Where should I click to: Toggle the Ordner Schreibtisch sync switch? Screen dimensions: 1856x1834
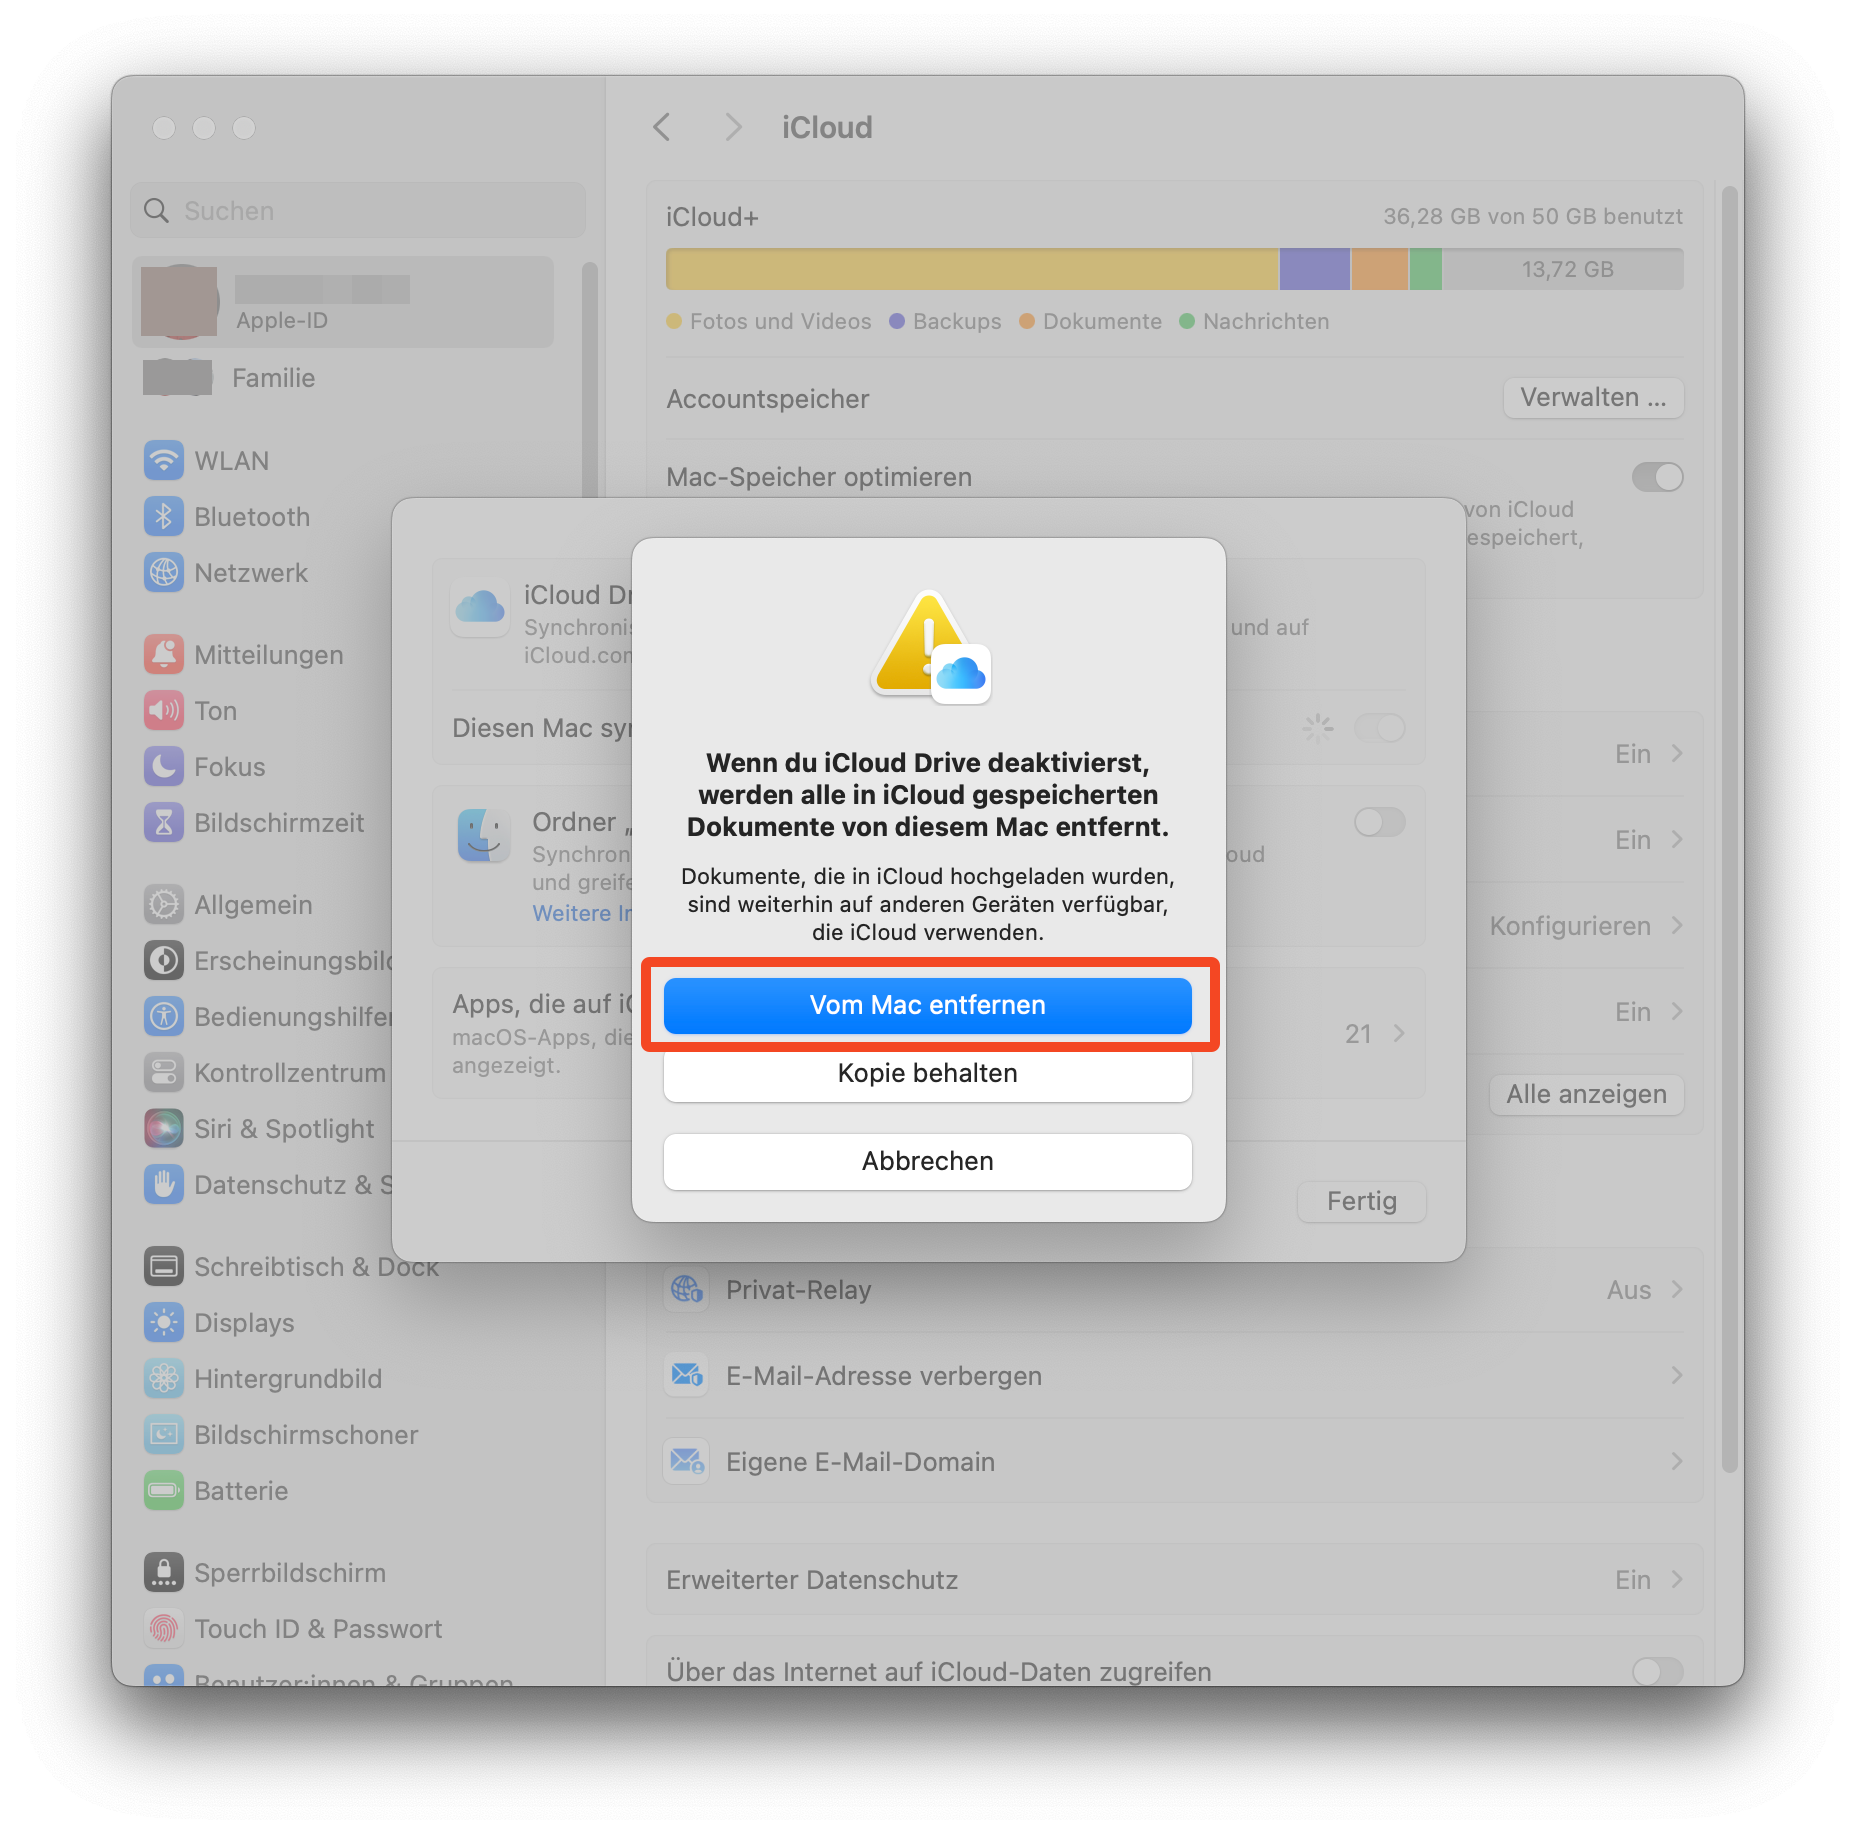[x=1379, y=822]
